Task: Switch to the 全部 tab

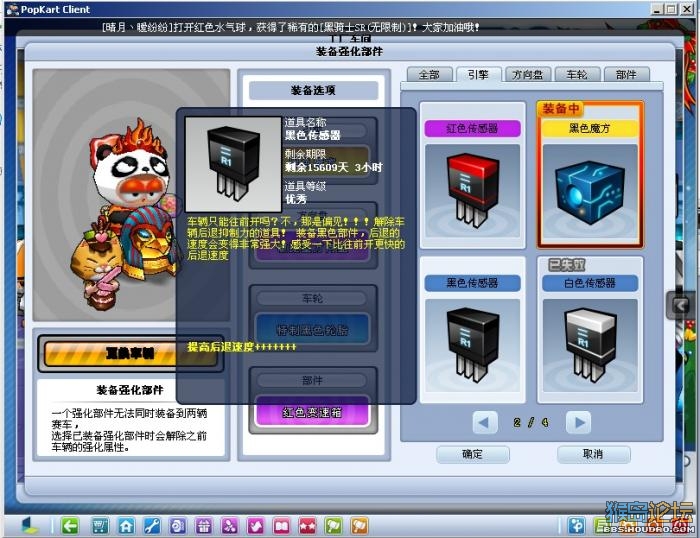Action: coord(429,75)
